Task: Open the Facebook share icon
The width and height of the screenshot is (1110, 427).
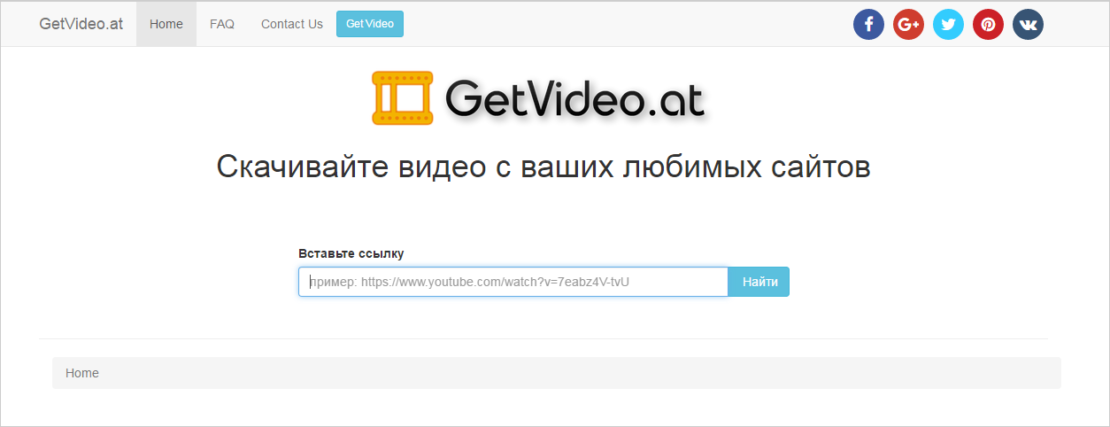Action: pyautogui.click(x=868, y=24)
